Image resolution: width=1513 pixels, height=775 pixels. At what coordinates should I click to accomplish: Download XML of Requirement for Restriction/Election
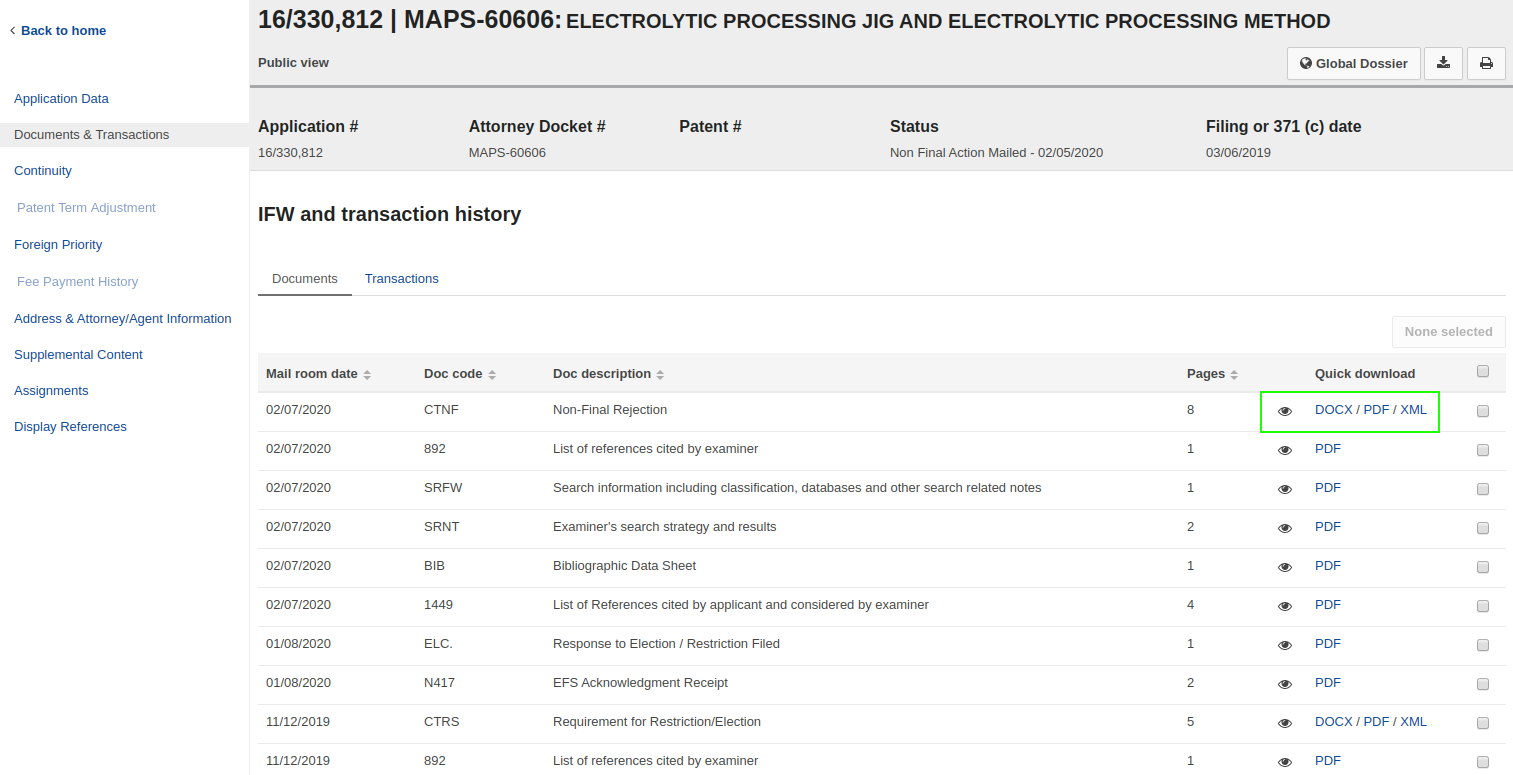point(1413,722)
